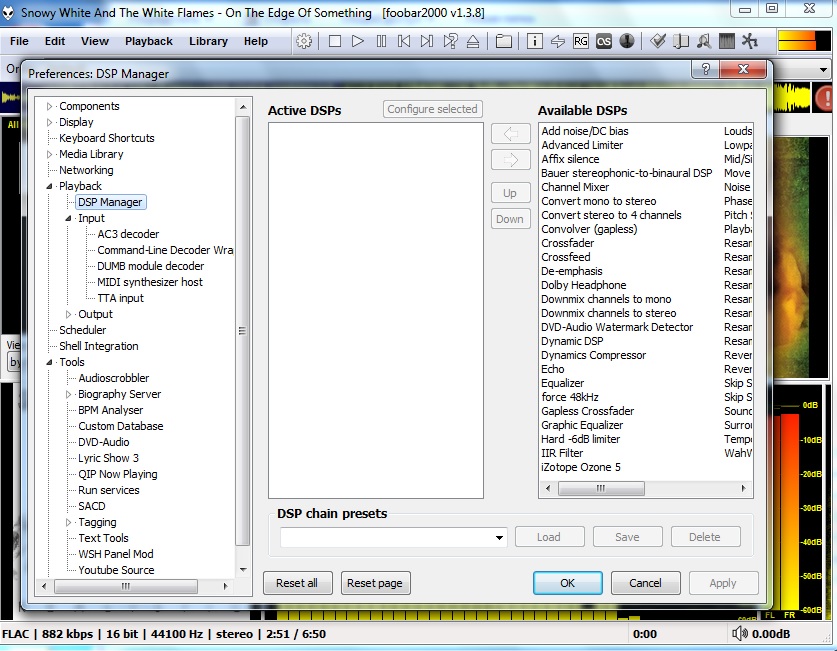Open the View menu
Screen dimensions: 837x651
[x=95, y=41]
